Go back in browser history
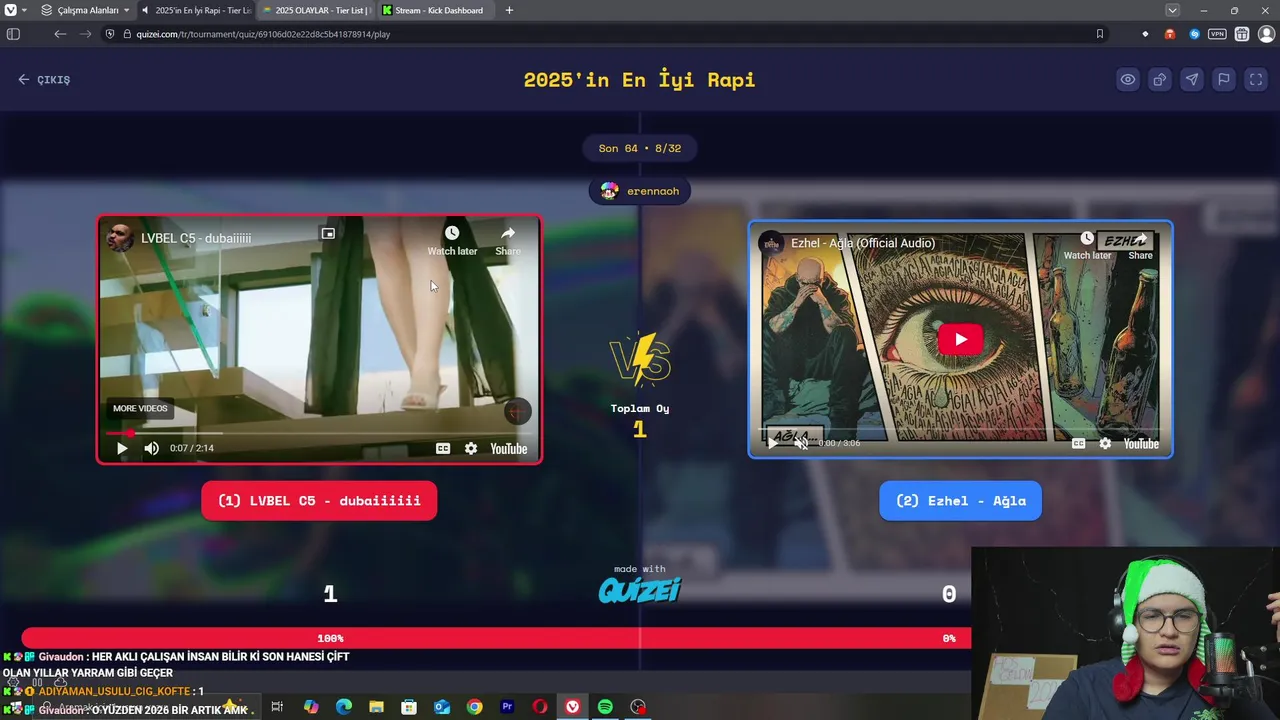 pyautogui.click(x=60, y=34)
